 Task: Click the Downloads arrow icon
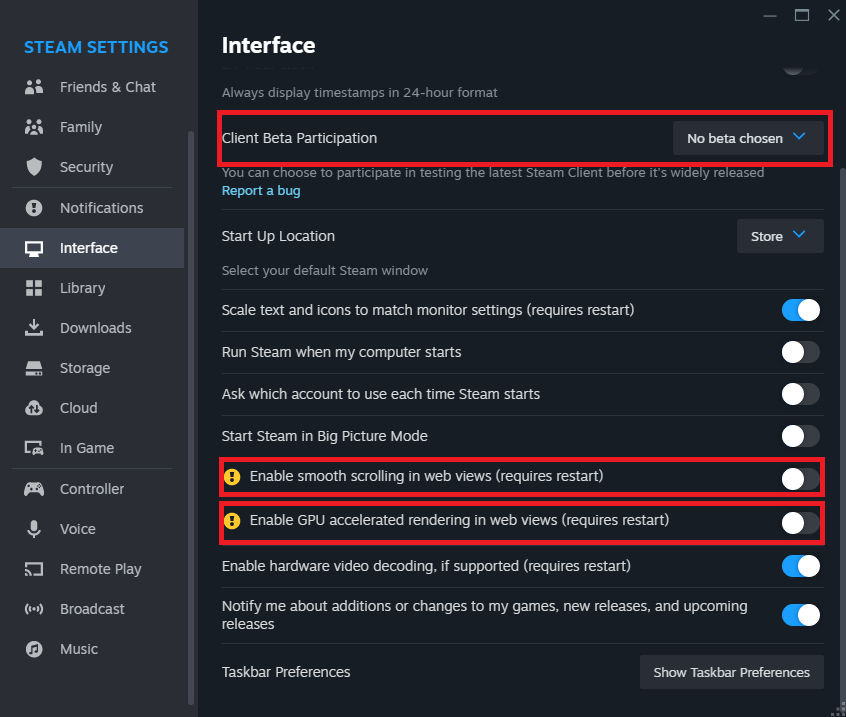[34, 328]
